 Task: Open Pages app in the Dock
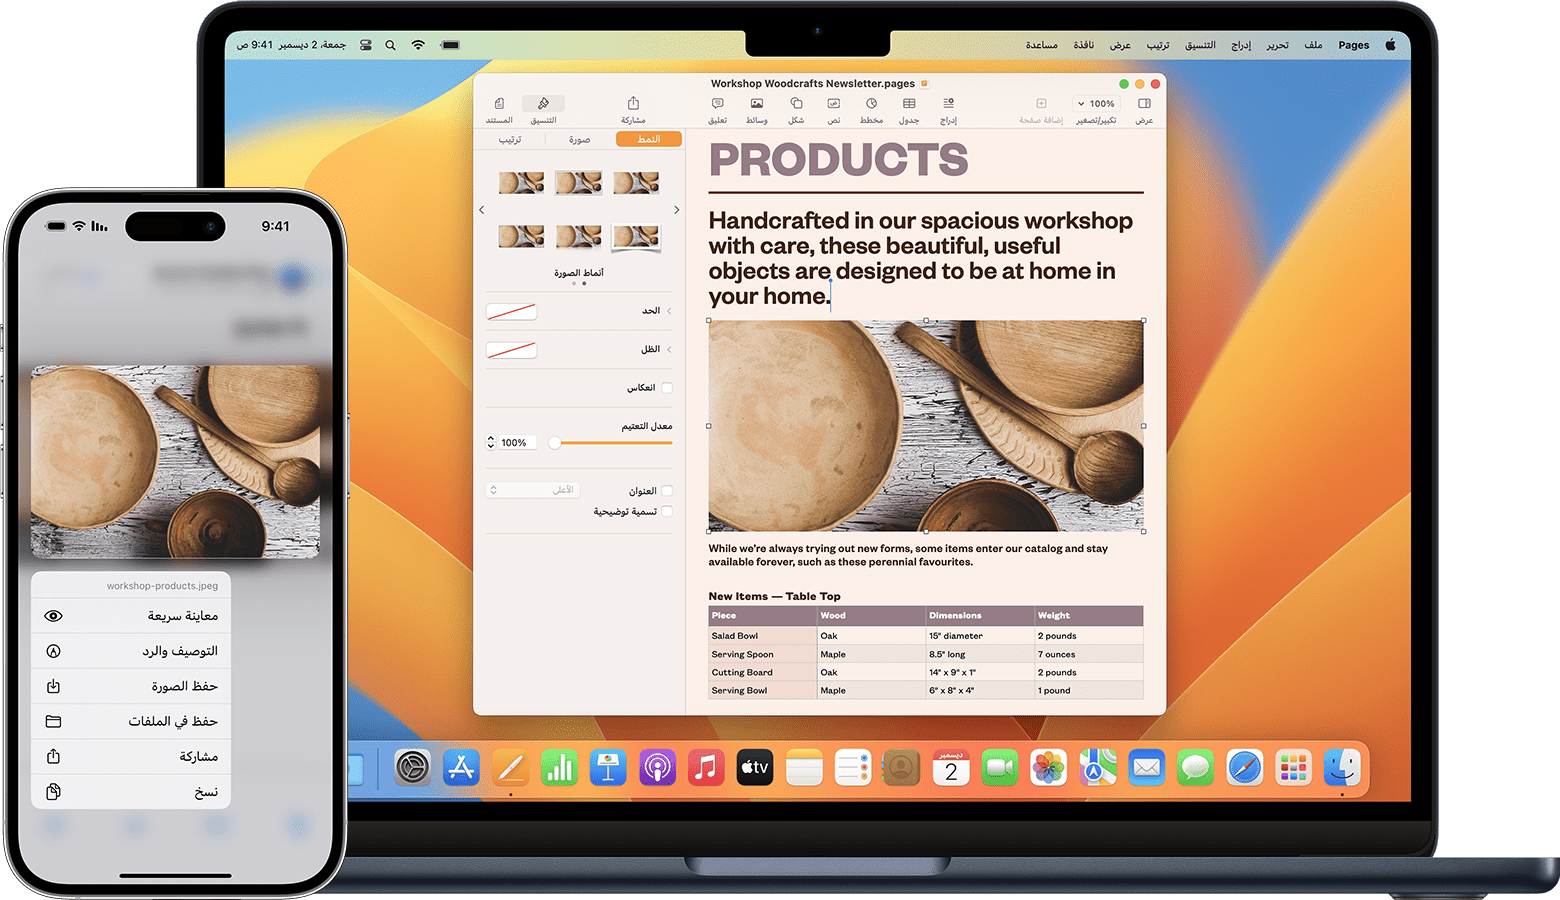tap(510, 768)
